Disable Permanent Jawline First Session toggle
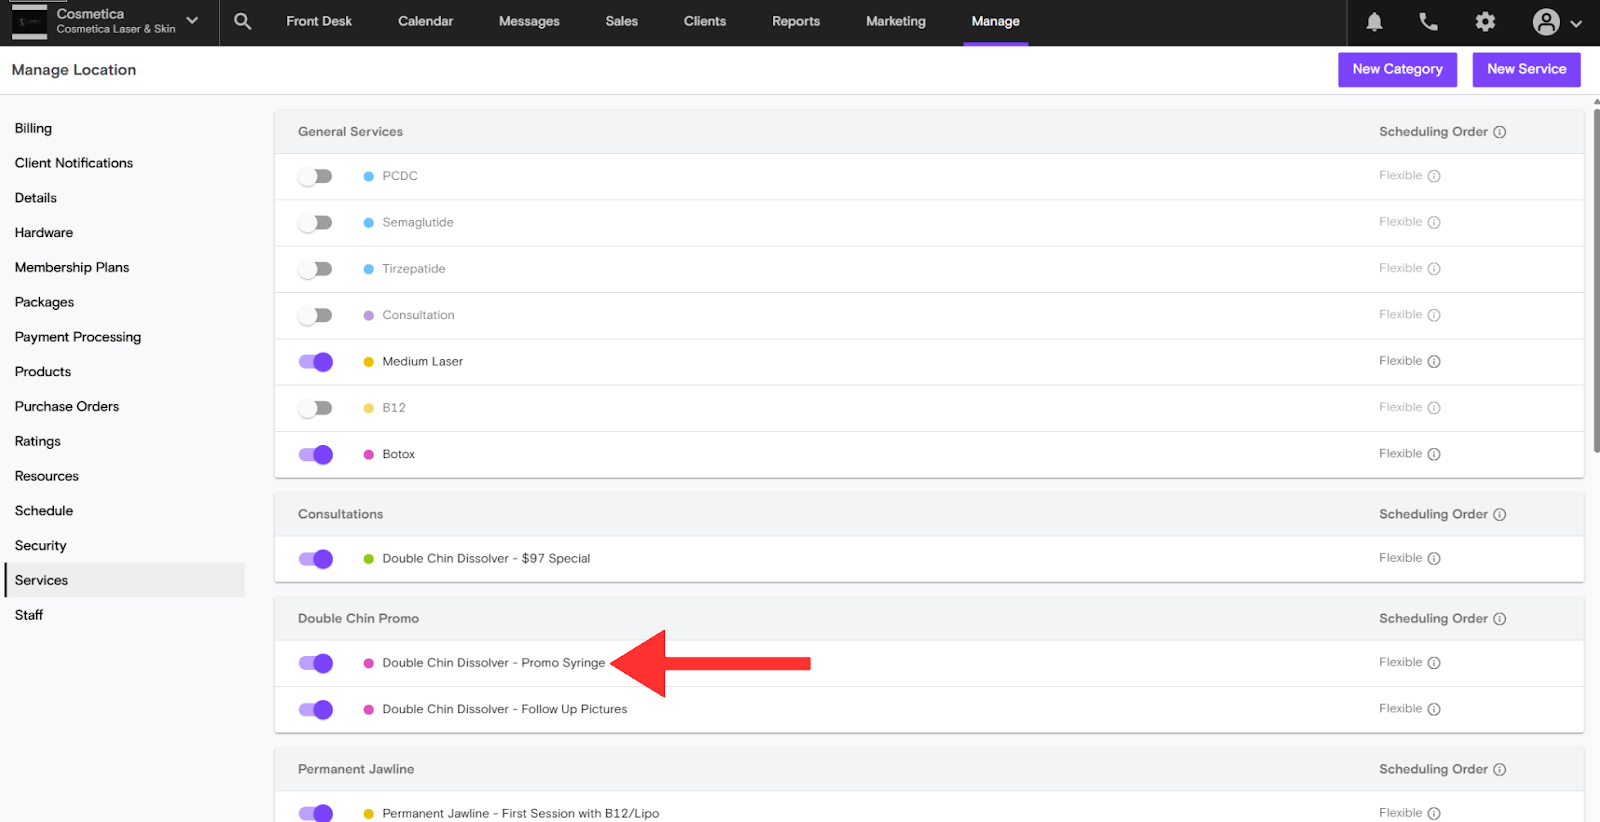The width and height of the screenshot is (1600, 822). click(x=315, y=813)
